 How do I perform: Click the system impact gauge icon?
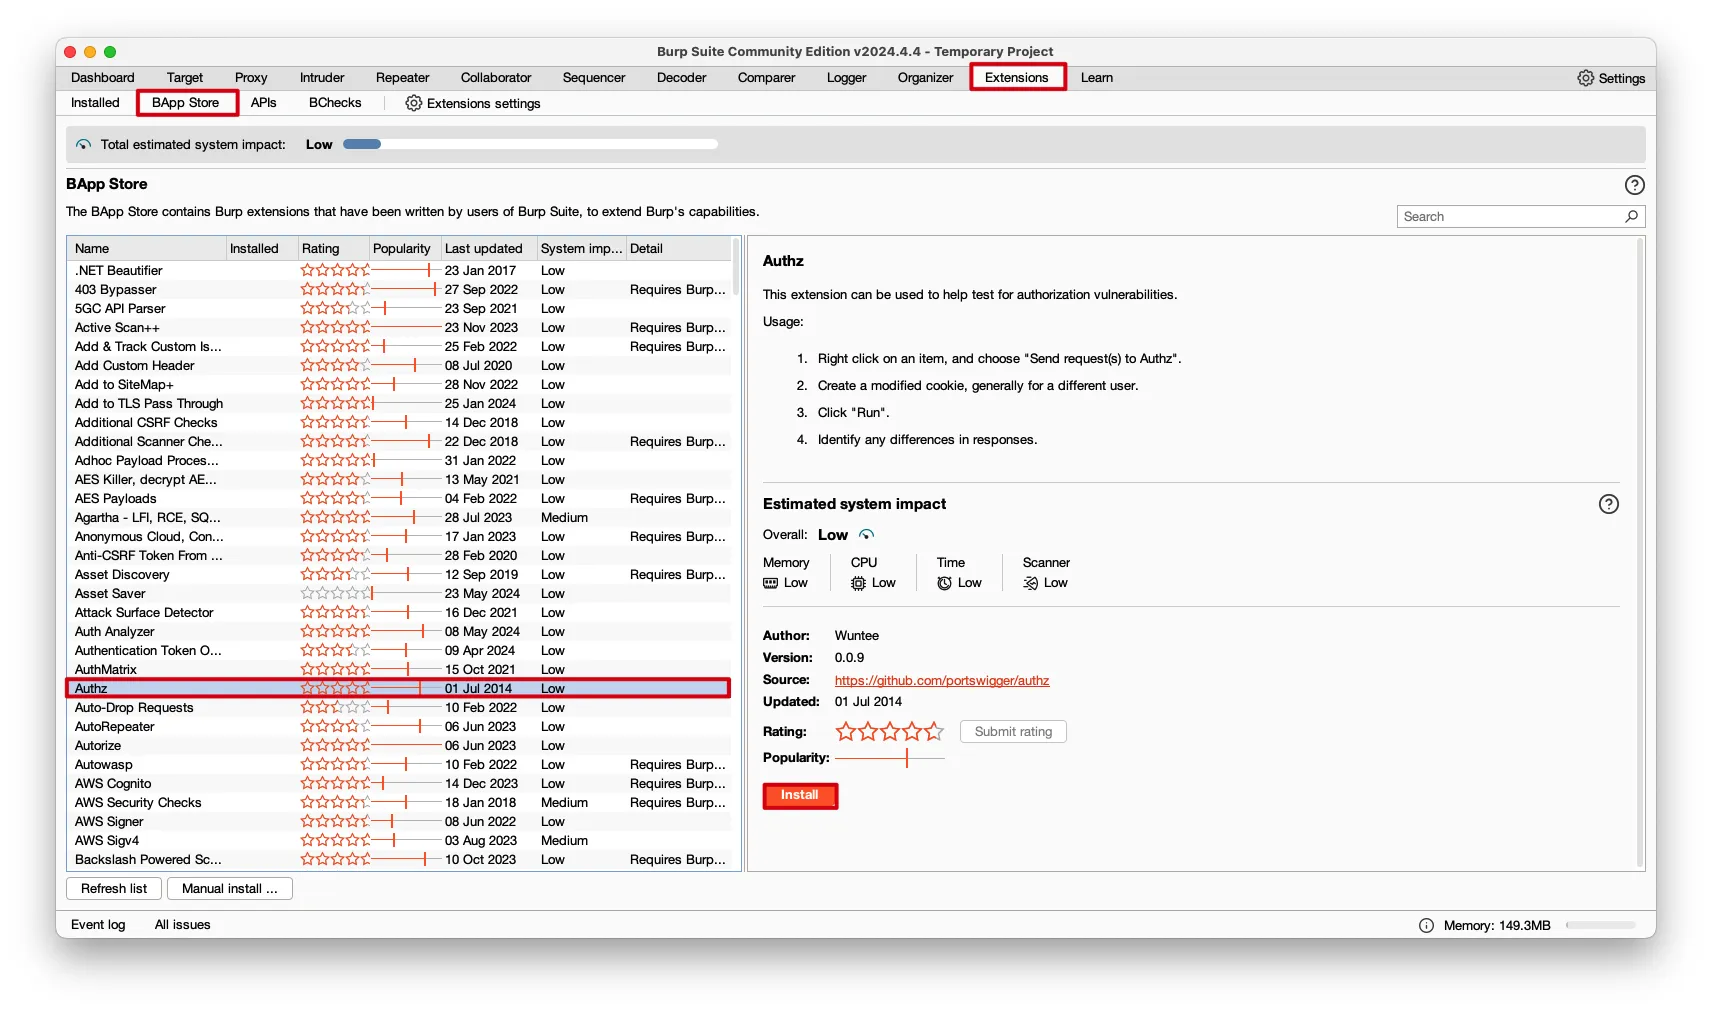point(84,145)
